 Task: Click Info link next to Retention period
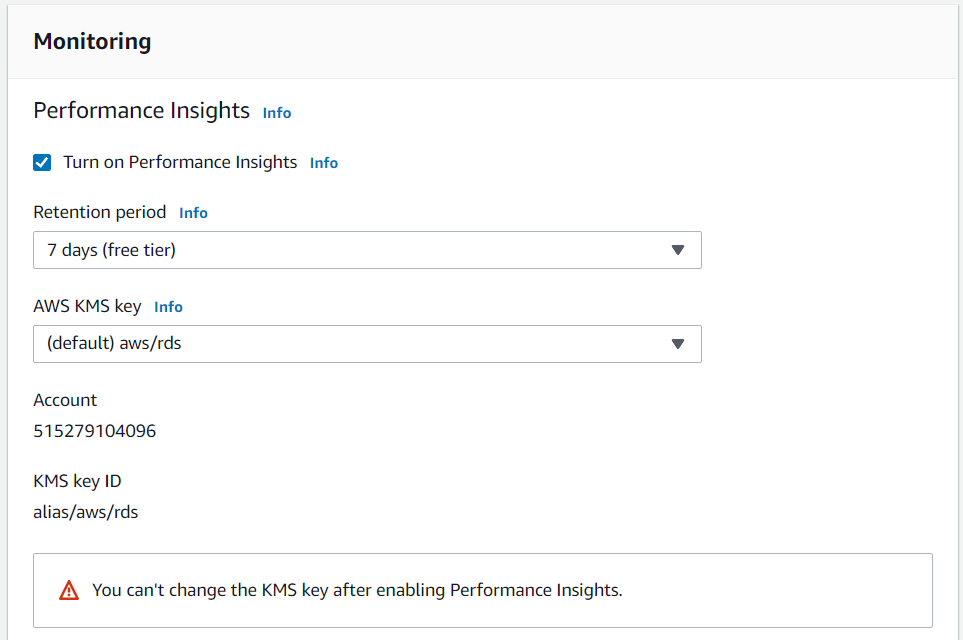pos(193,213)
